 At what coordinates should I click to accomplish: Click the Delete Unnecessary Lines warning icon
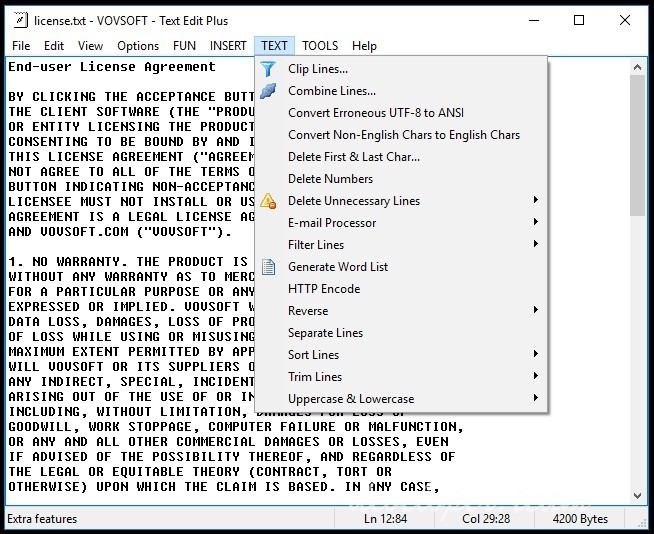point(268,201)
